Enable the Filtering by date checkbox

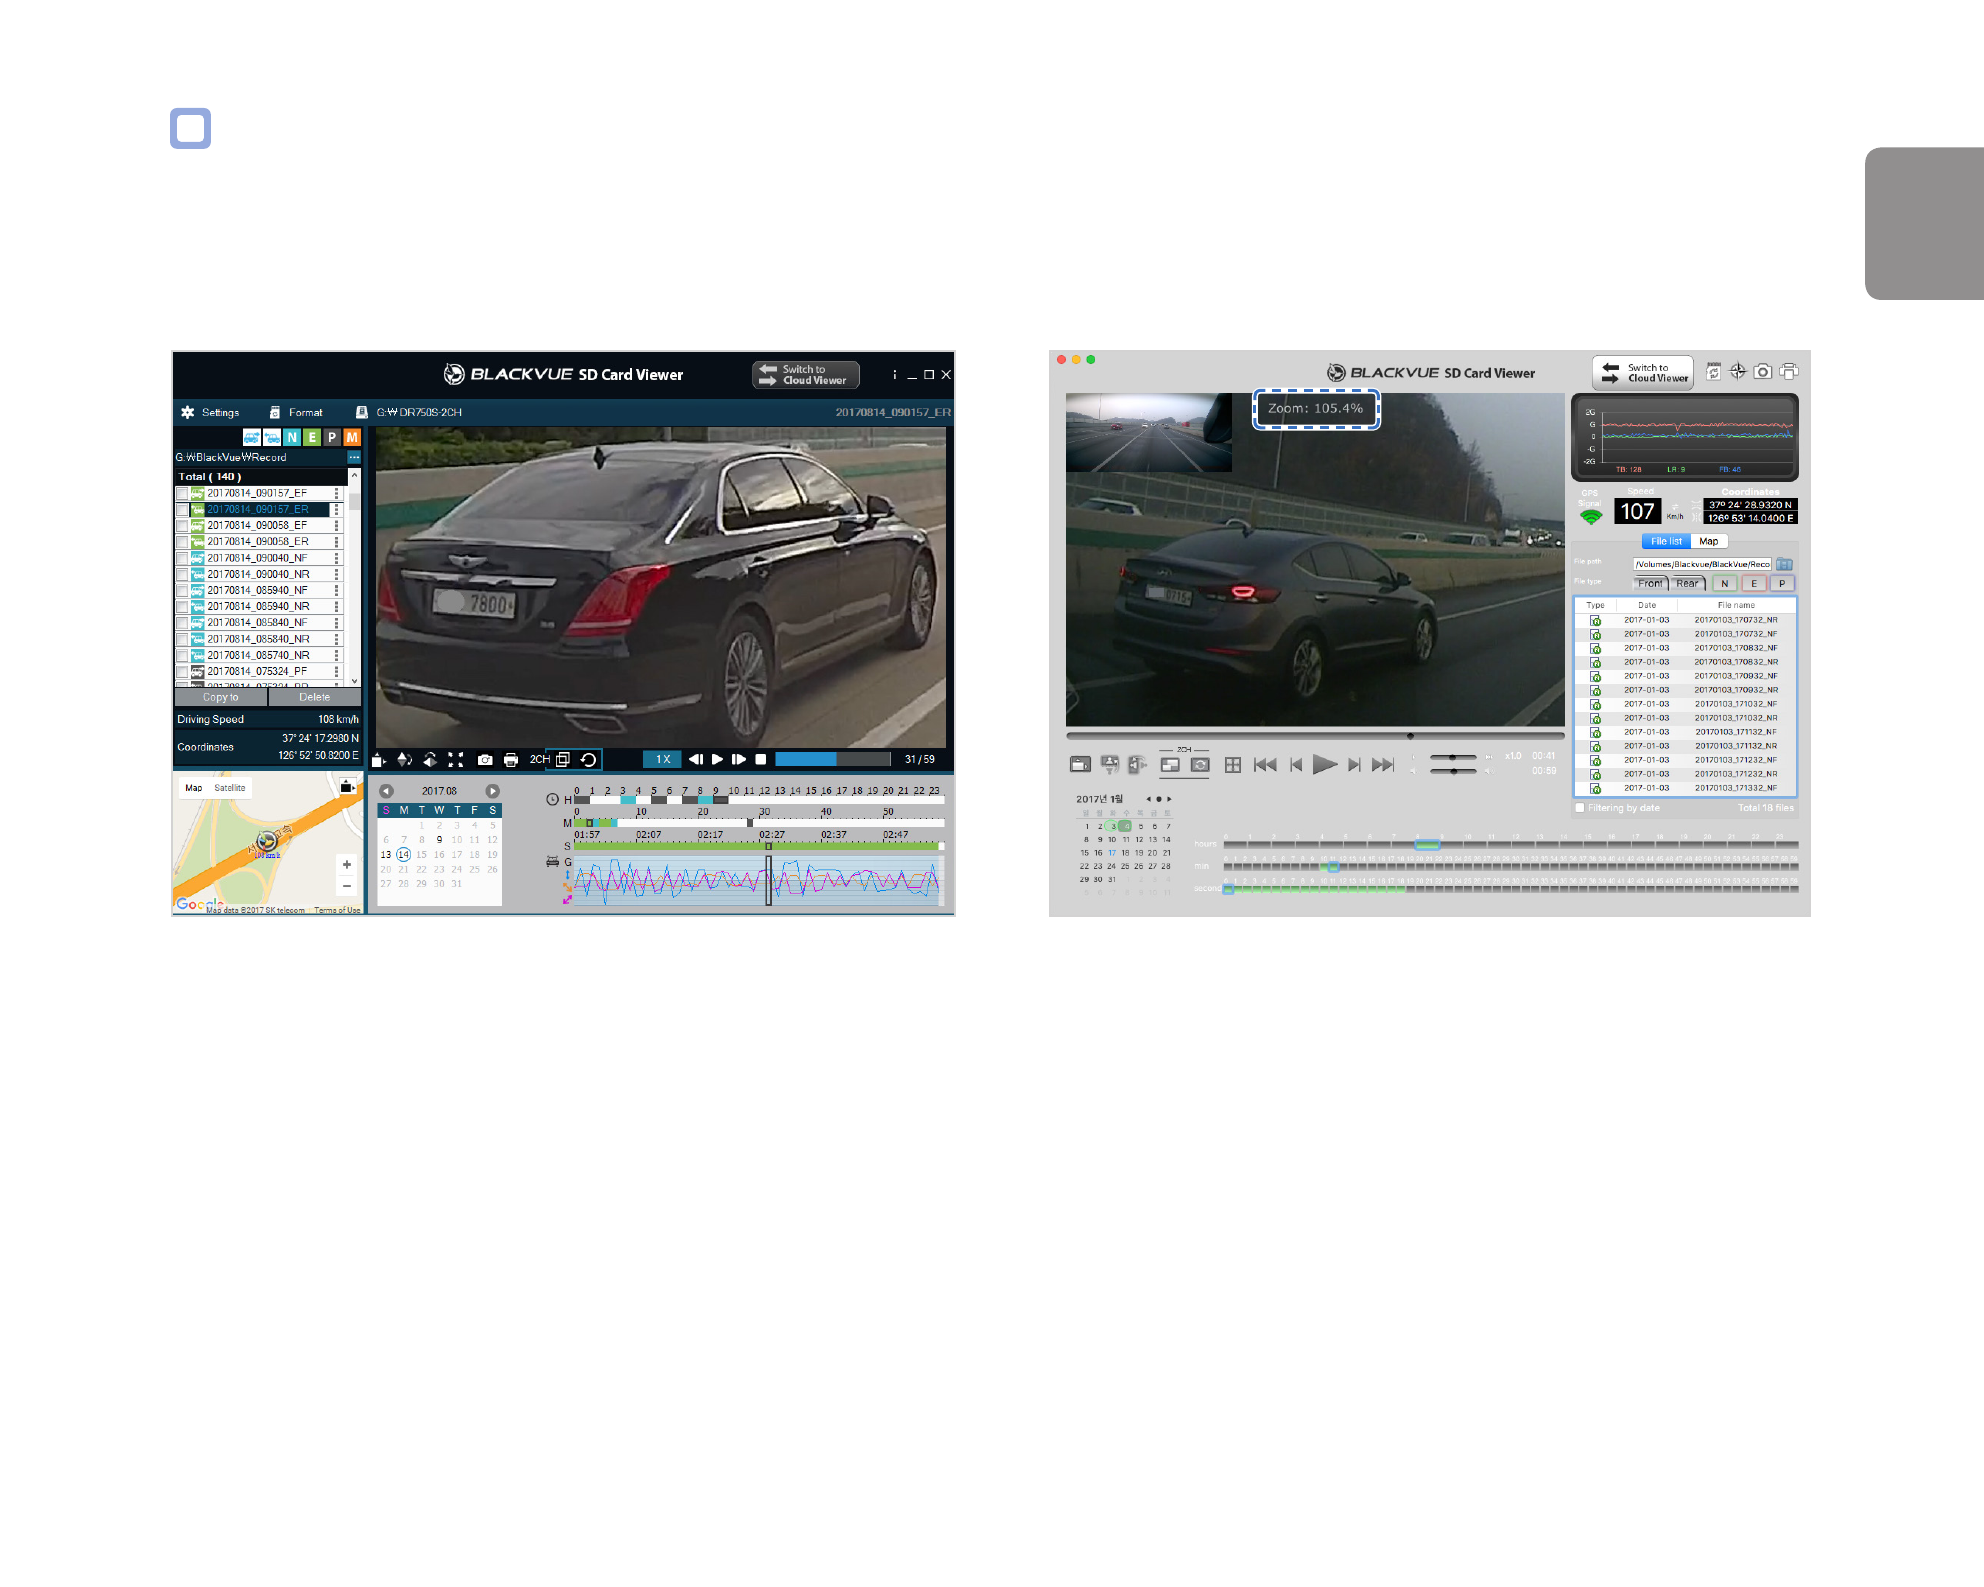point(1580,808)
